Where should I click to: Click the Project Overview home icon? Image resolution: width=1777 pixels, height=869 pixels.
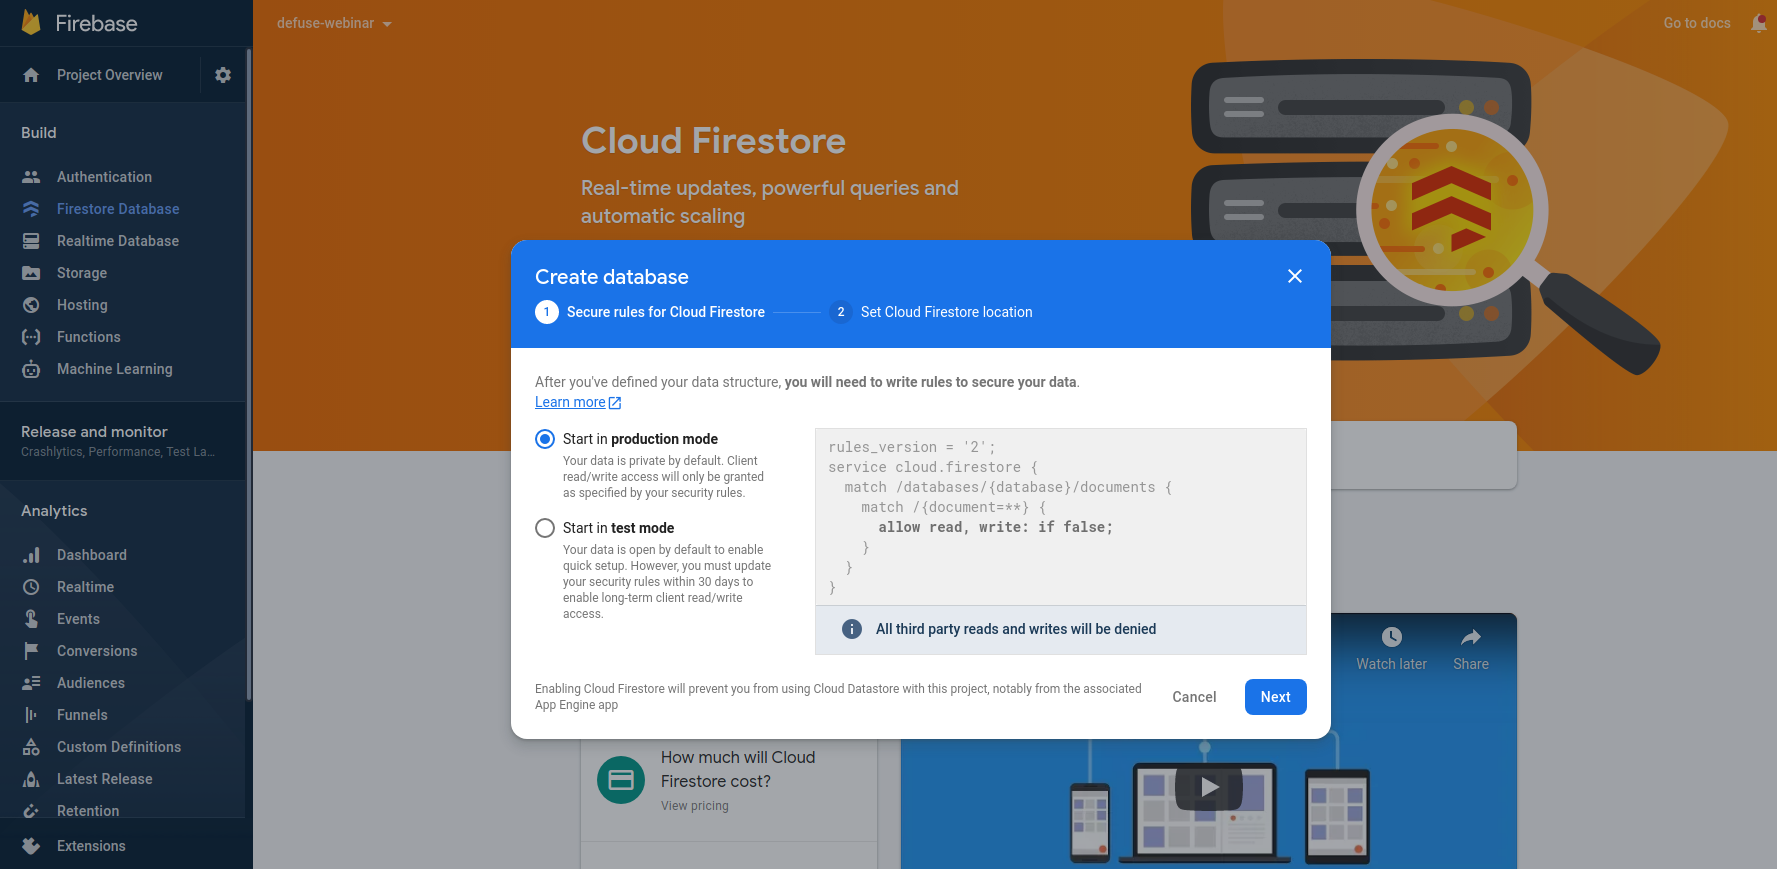(31, 75)
